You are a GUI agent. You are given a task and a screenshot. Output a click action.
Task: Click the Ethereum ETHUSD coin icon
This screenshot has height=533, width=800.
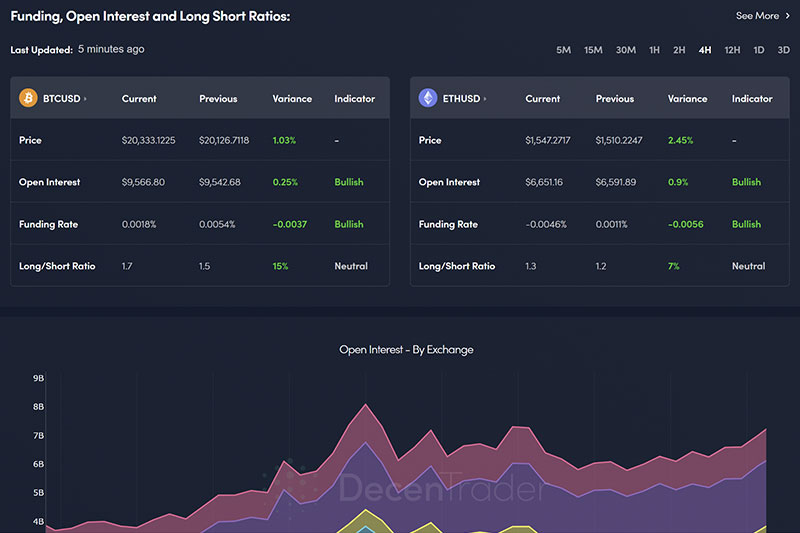428,98
